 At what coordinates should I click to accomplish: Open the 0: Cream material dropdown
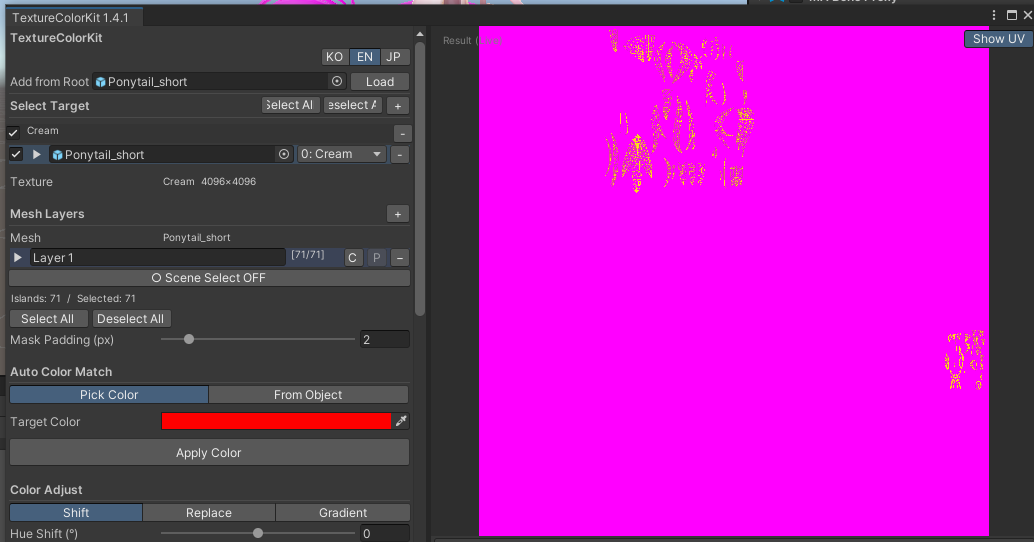point(341,154)
